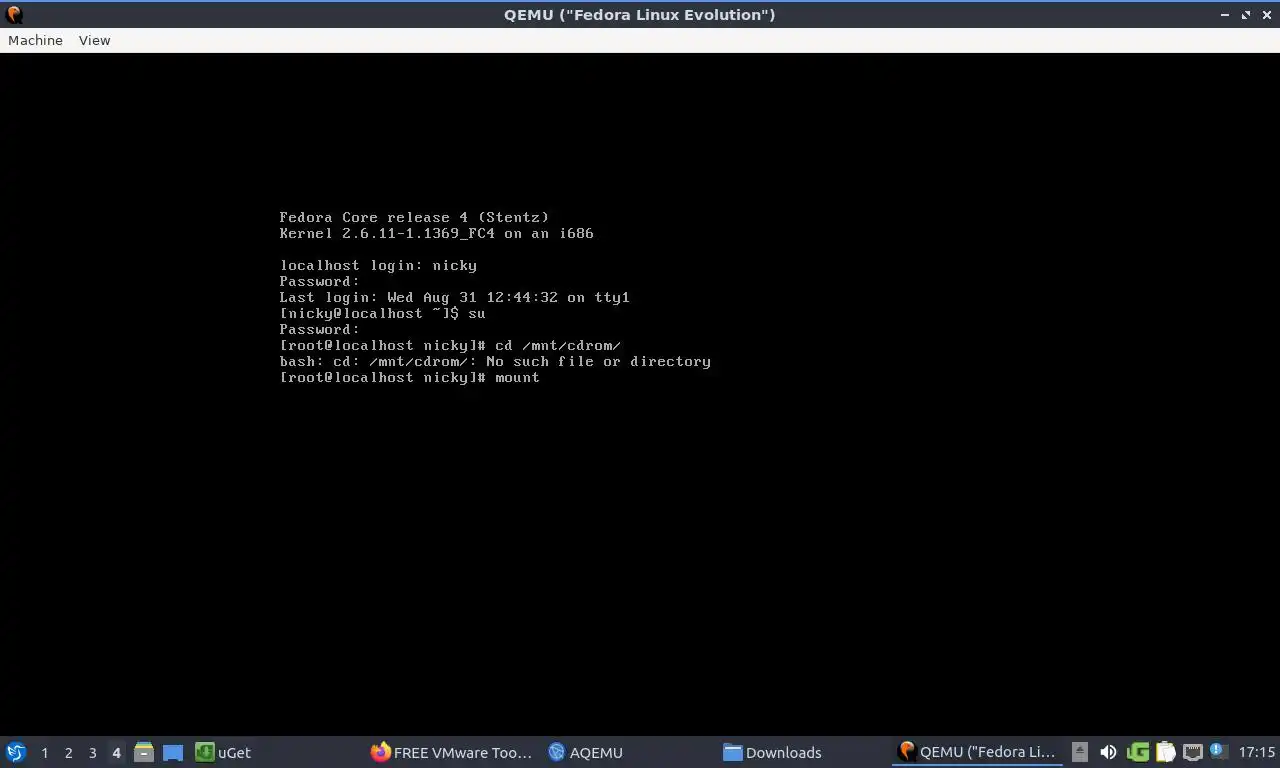Click the LXQt start menu bird icon

[16, 752]
